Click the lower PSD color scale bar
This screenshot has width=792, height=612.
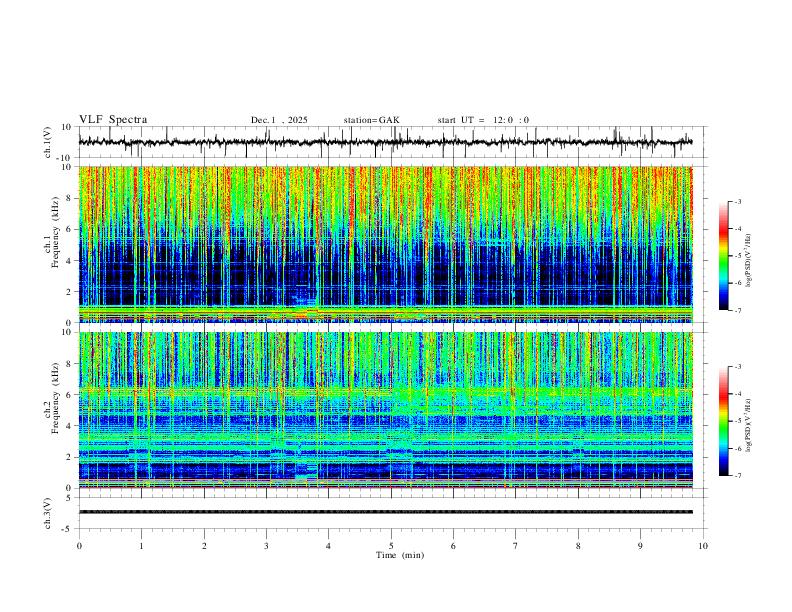(x=724, y=421)
